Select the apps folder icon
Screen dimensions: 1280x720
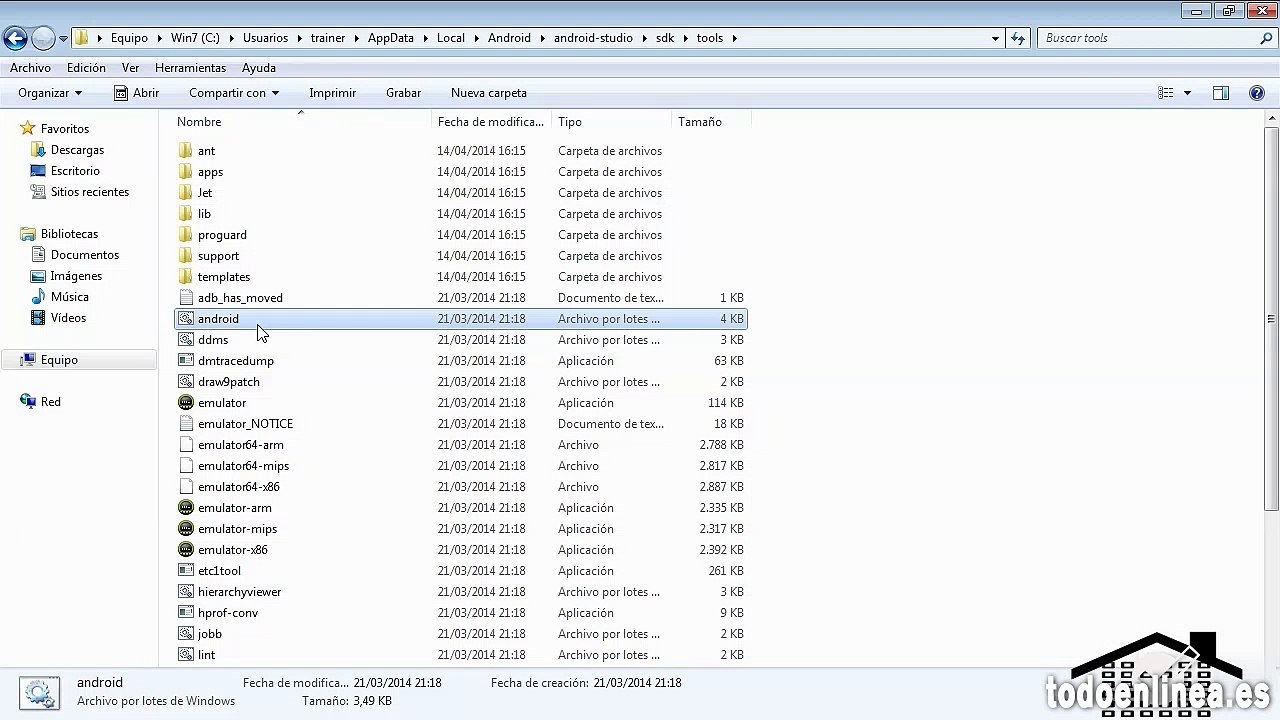185,172
